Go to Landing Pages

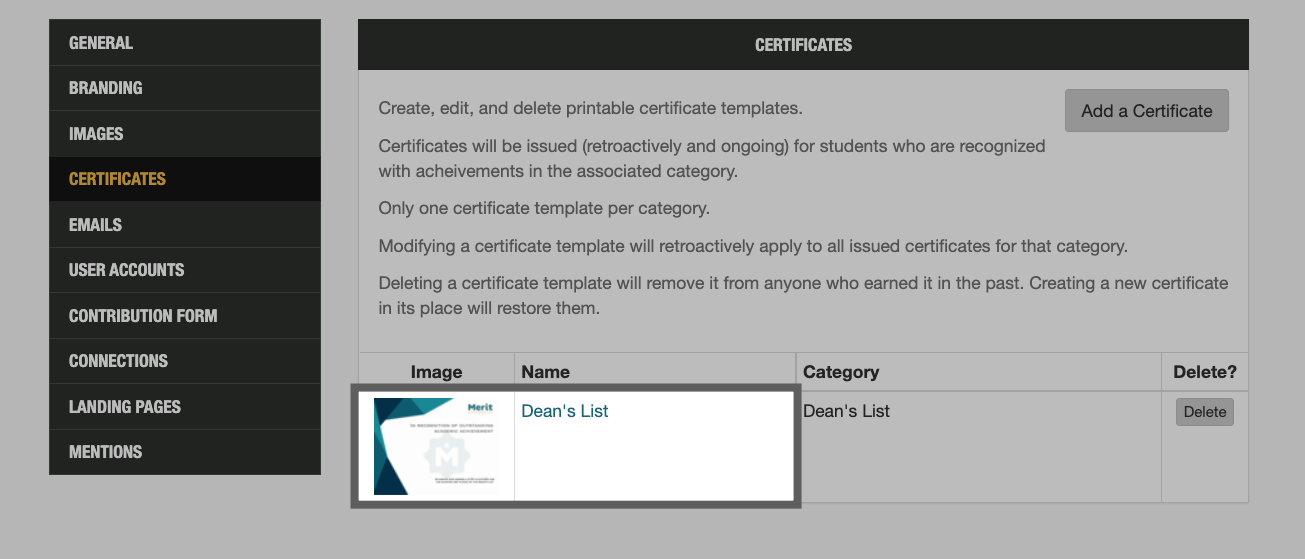[x=125, y=407]
